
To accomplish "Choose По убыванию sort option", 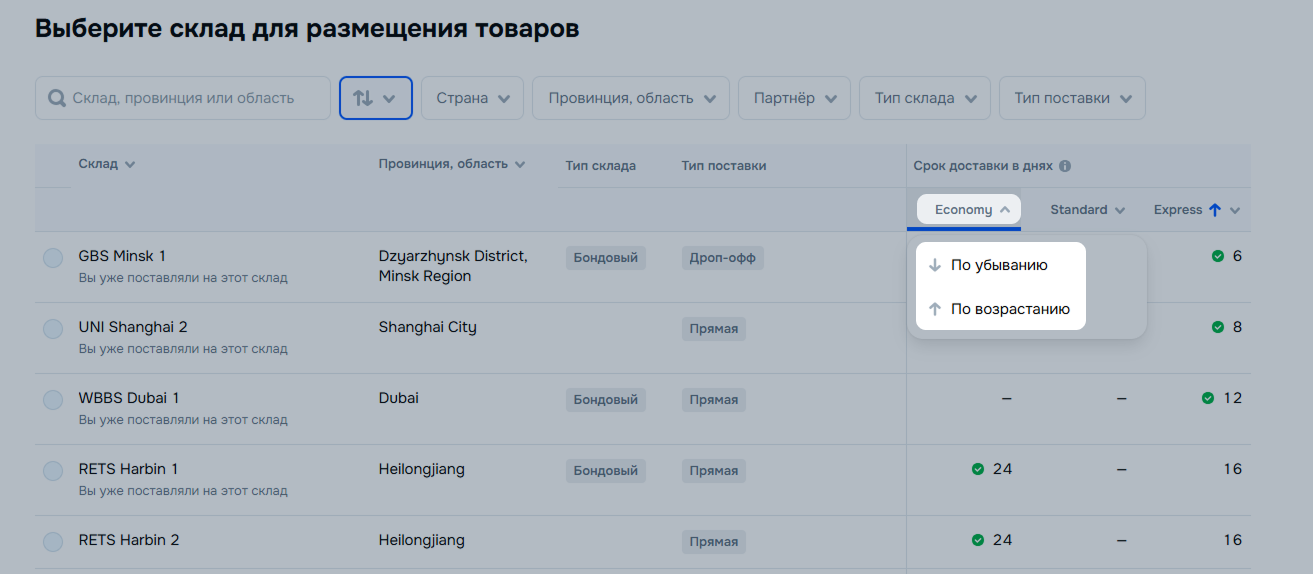I will [998, 265].
